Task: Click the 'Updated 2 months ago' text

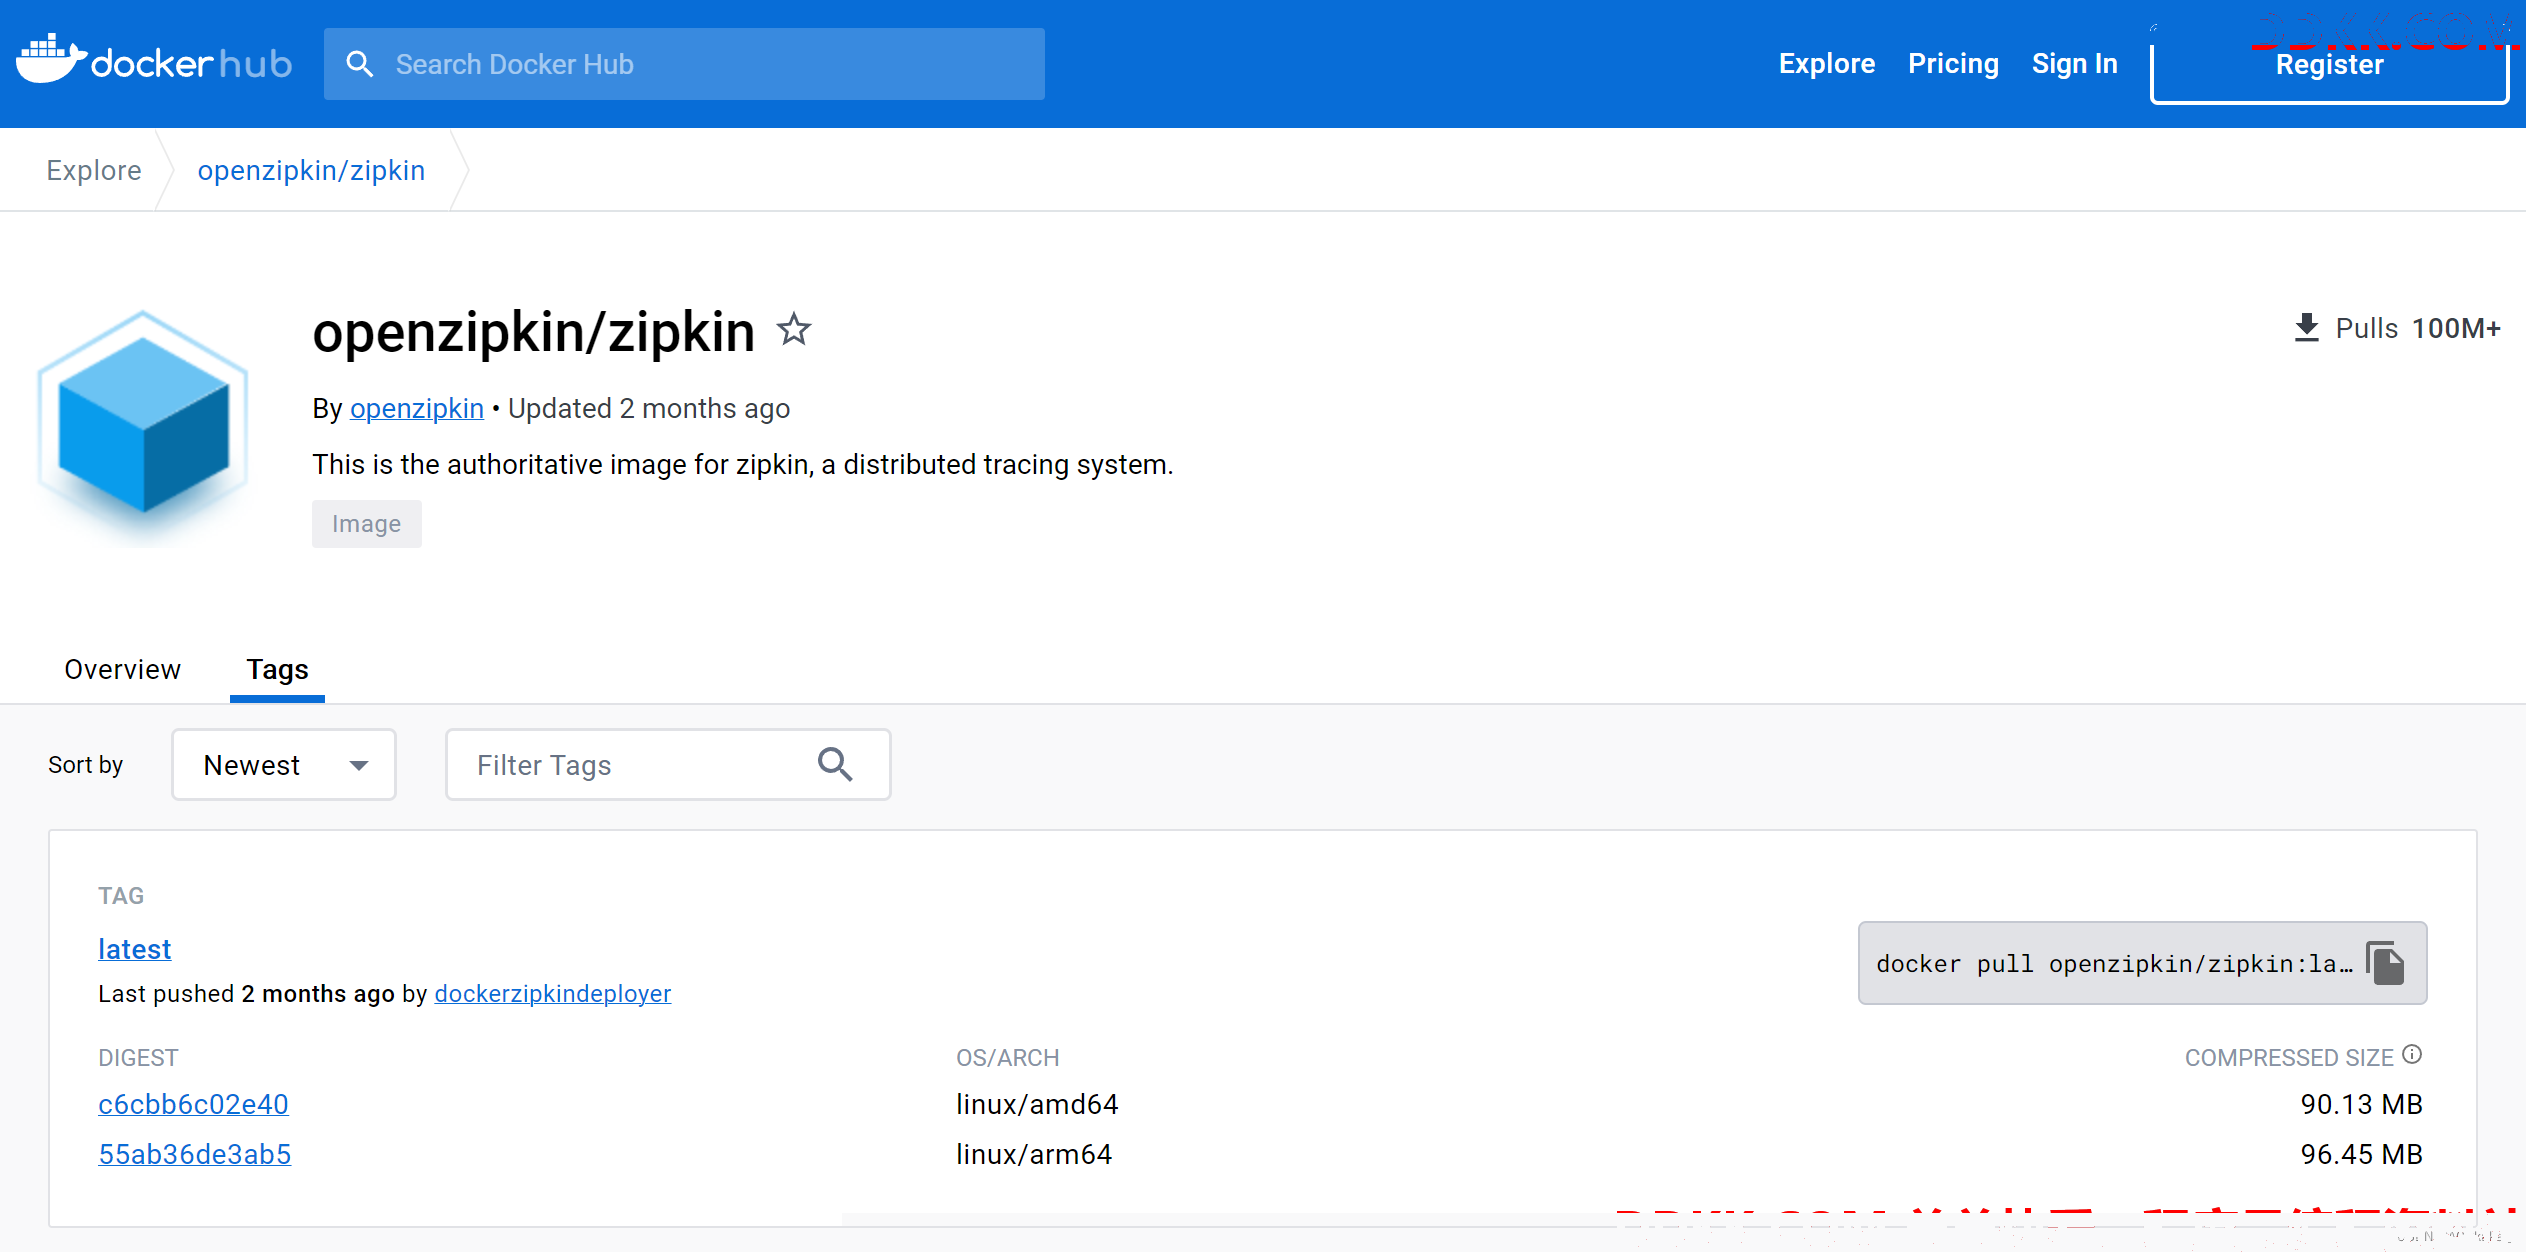Action: click(649, 408)
